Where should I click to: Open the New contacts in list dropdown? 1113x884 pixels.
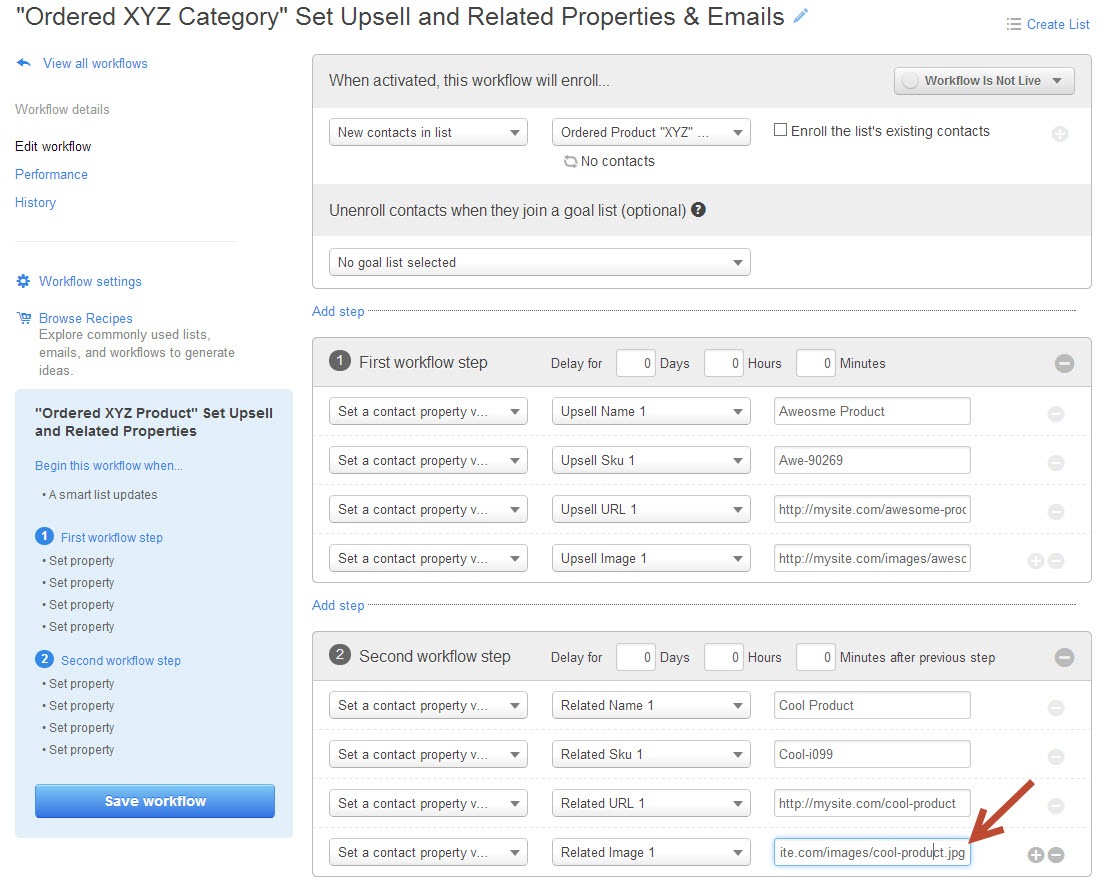tap(428, 132)
